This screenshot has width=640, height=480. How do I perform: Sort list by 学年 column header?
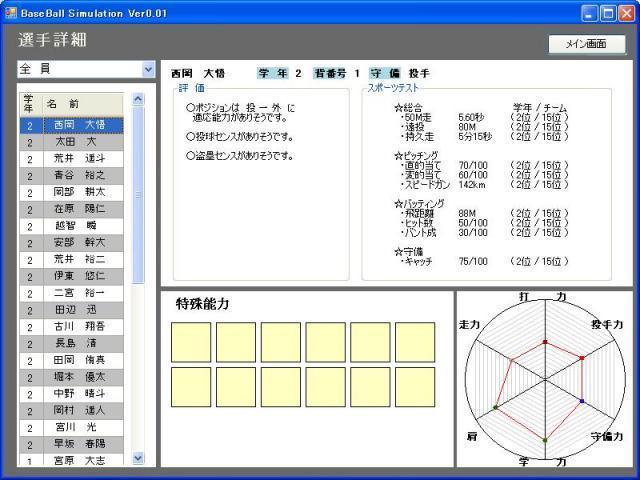pos(29,104)
